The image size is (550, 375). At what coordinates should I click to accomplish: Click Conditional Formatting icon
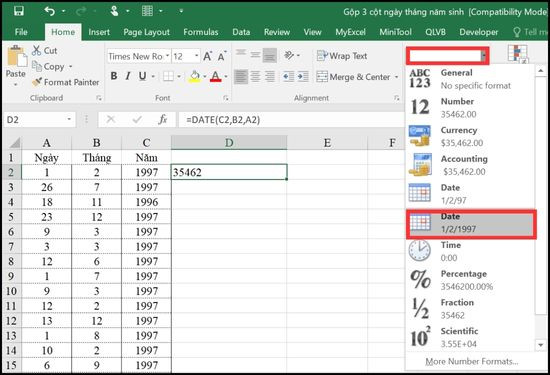(518, 54)
